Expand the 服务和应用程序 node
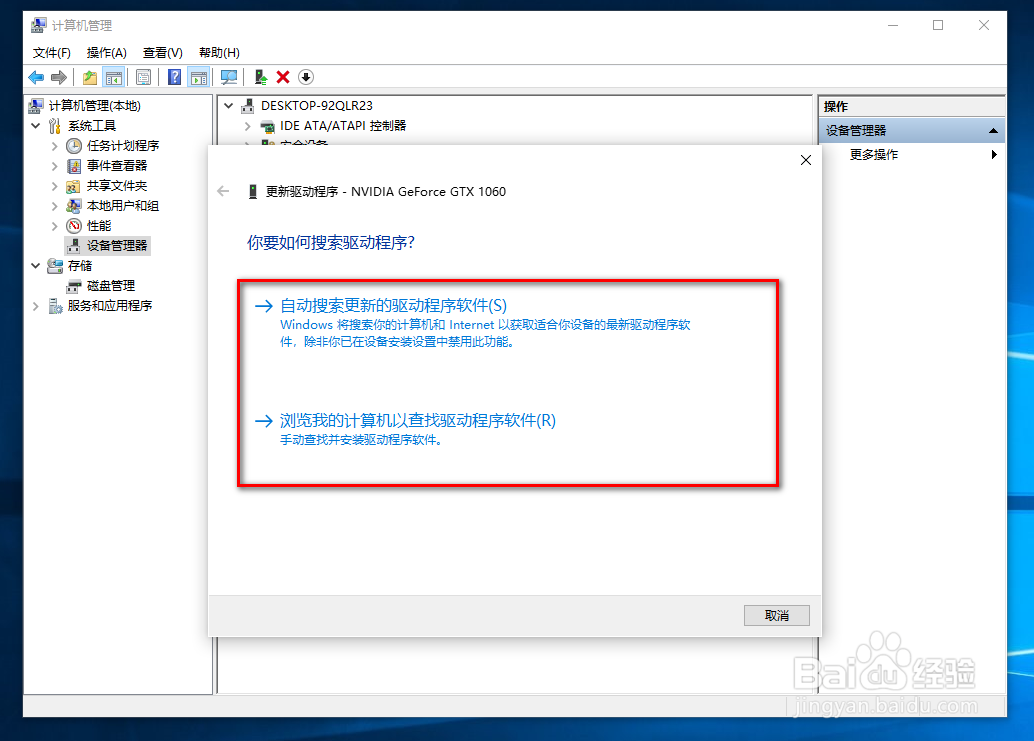The image size is (1034, 741). (33, 305)
